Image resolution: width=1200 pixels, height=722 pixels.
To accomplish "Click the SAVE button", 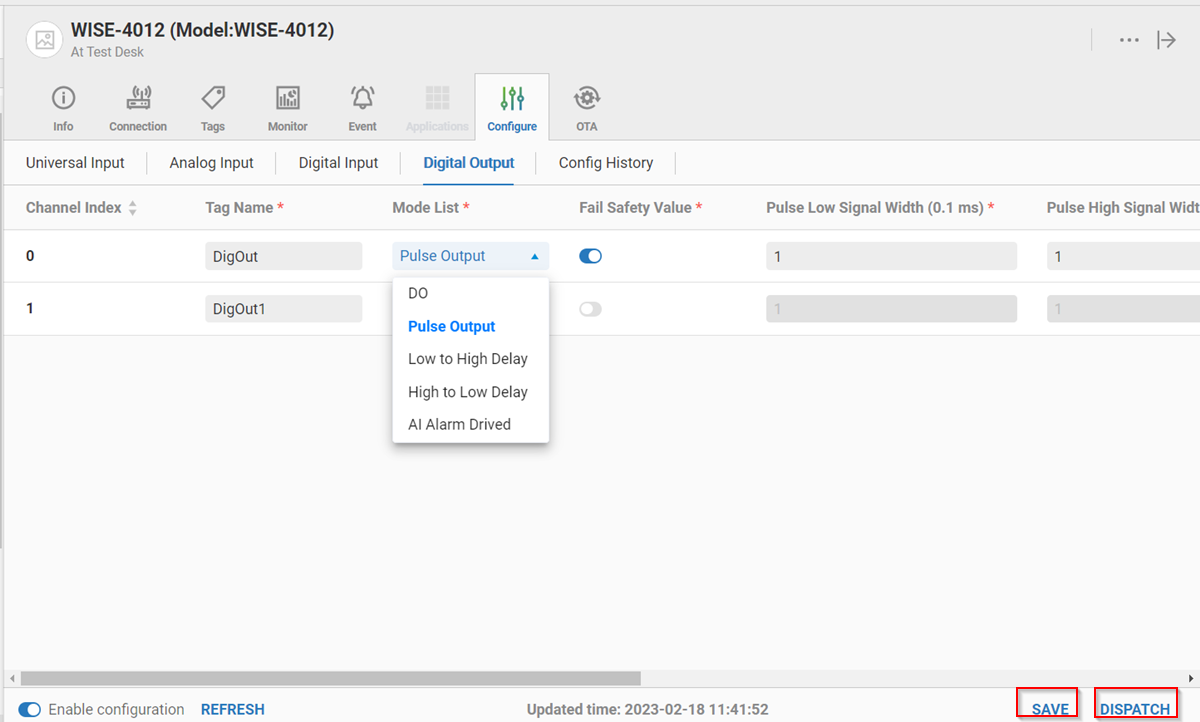I will [1049, 709].
